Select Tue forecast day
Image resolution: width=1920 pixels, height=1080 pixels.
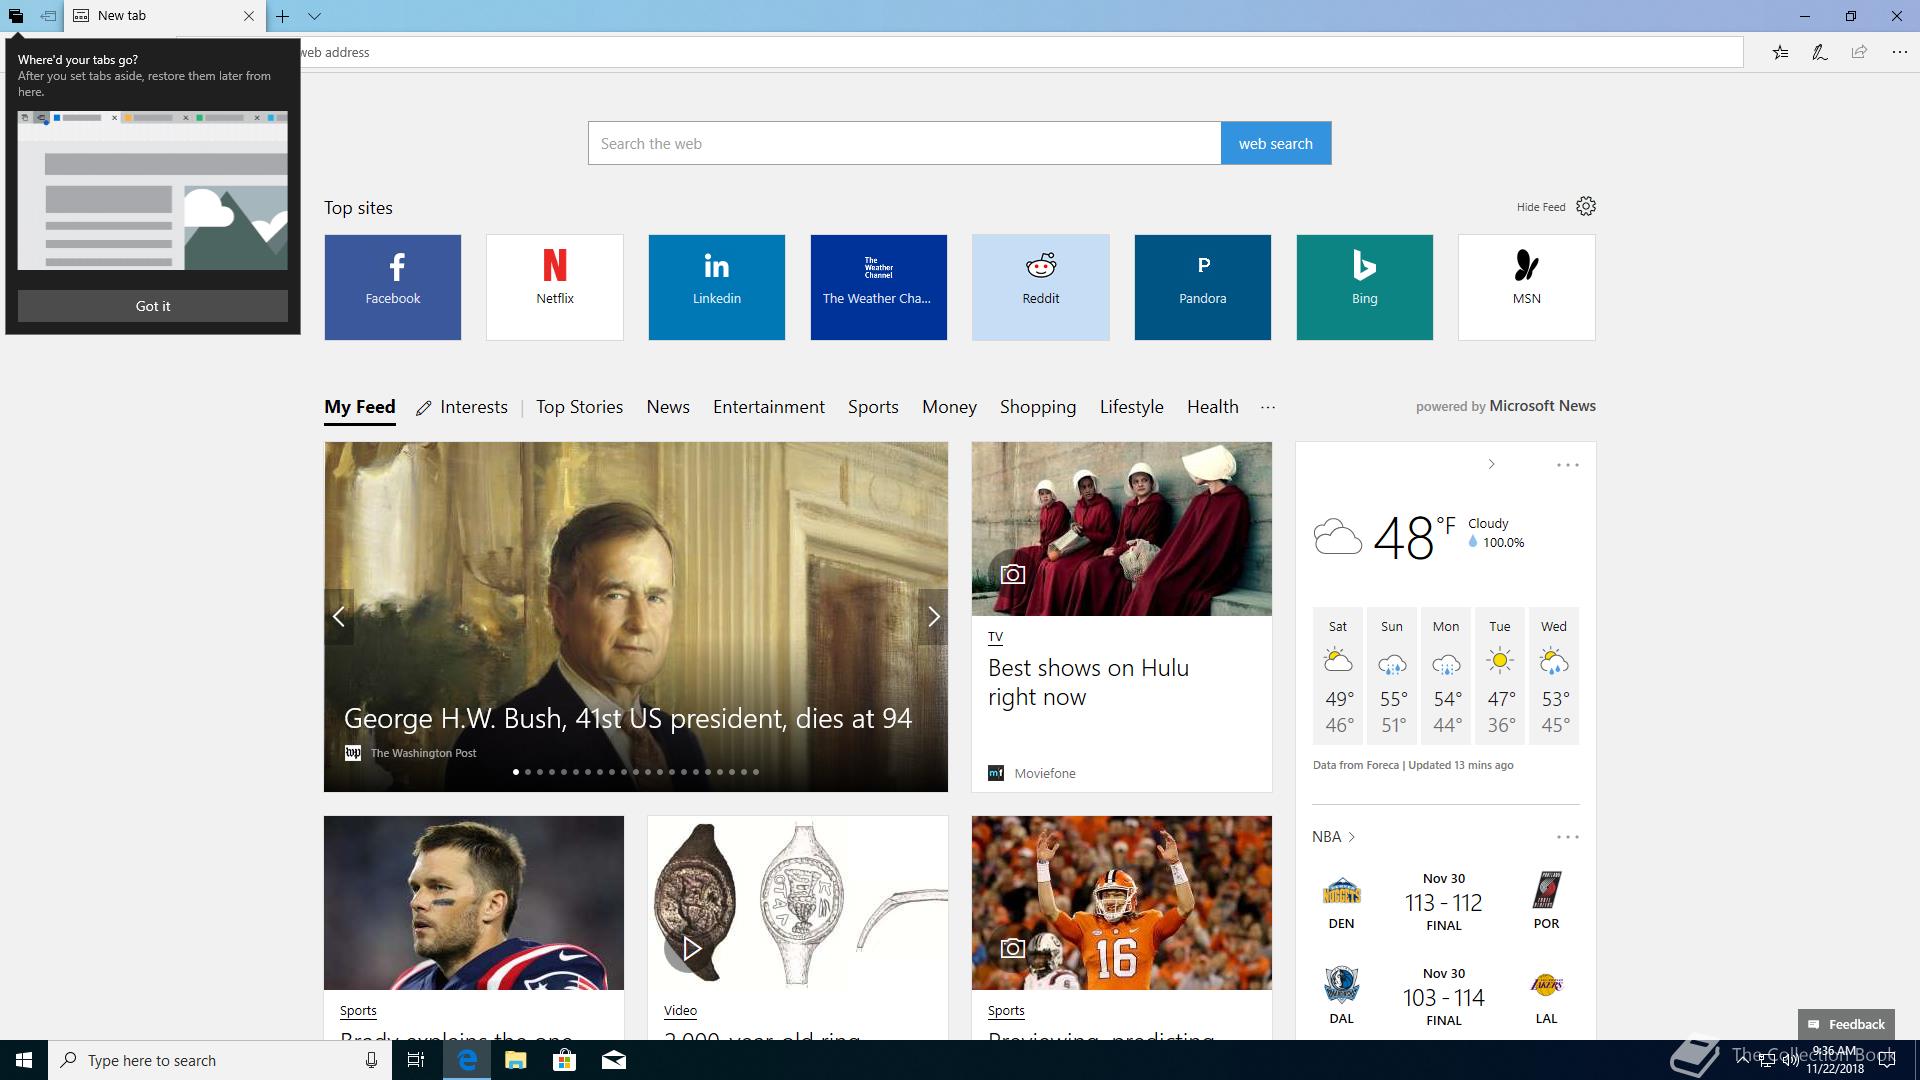(1500, 676)
